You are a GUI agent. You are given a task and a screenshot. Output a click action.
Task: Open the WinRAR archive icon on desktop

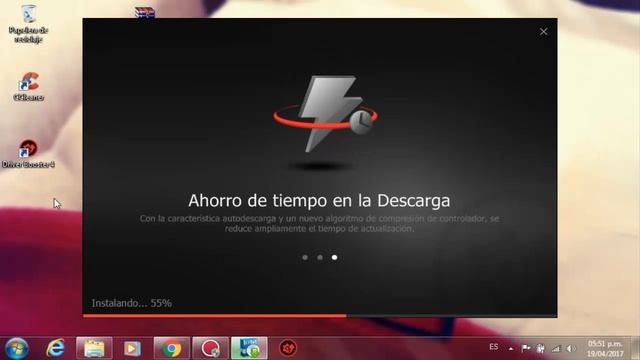pyautogui.click(x=144, y=12)
